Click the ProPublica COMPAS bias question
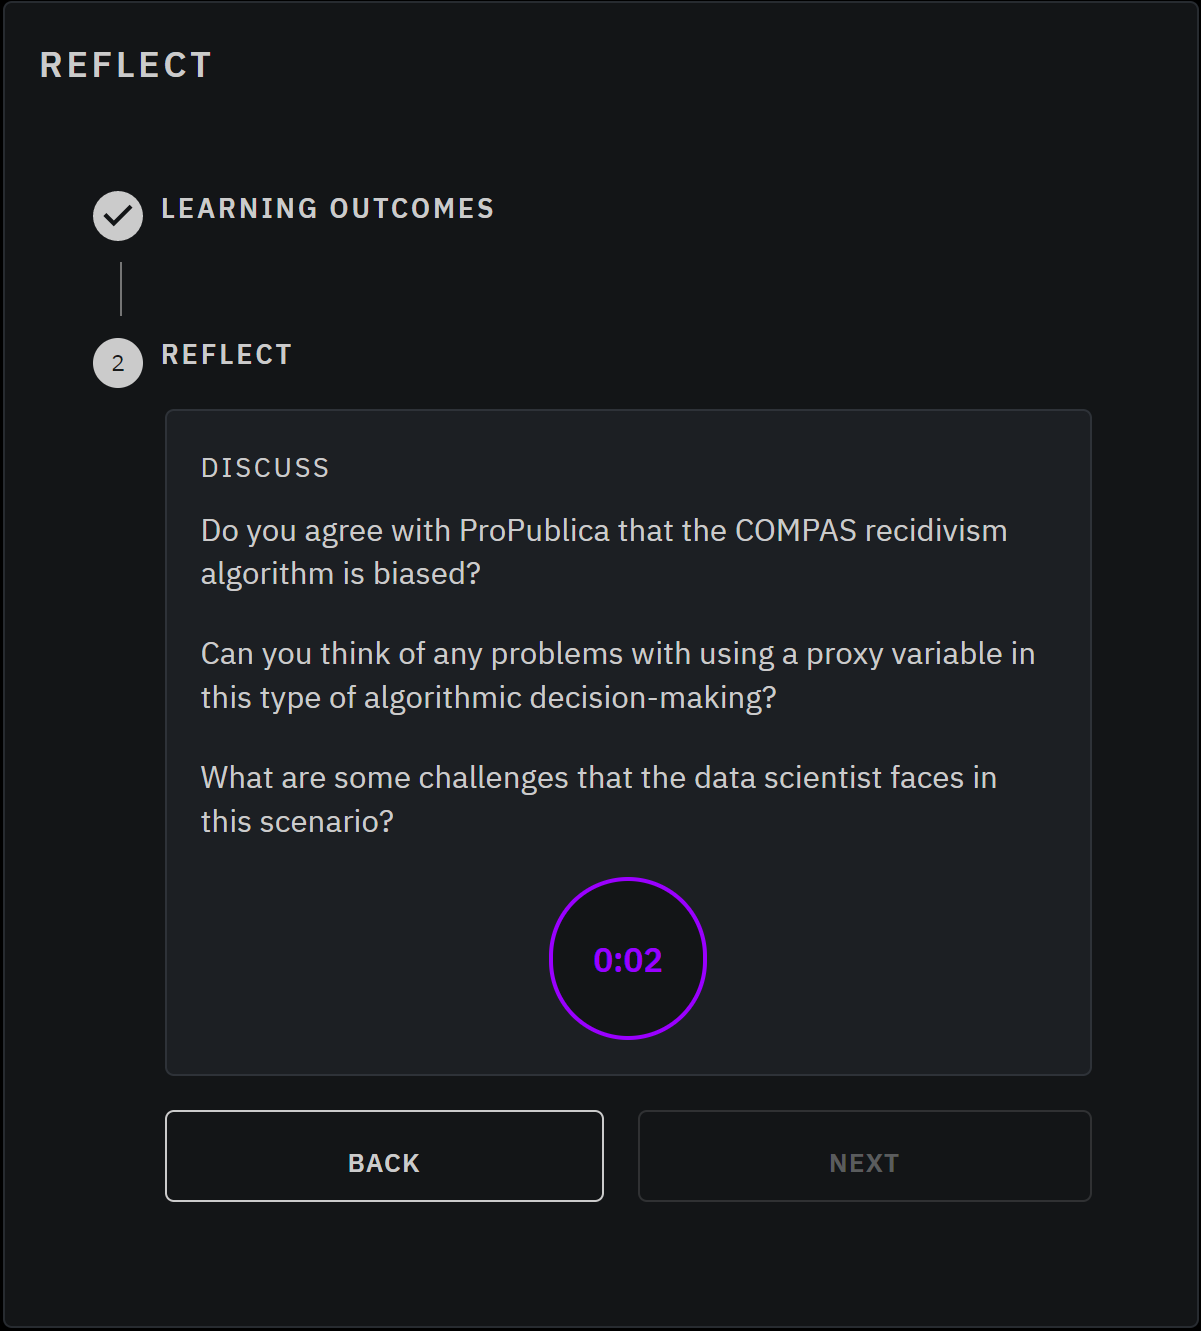Image resolution: width=1201 pixels, height=1331 pixels. 604,552
